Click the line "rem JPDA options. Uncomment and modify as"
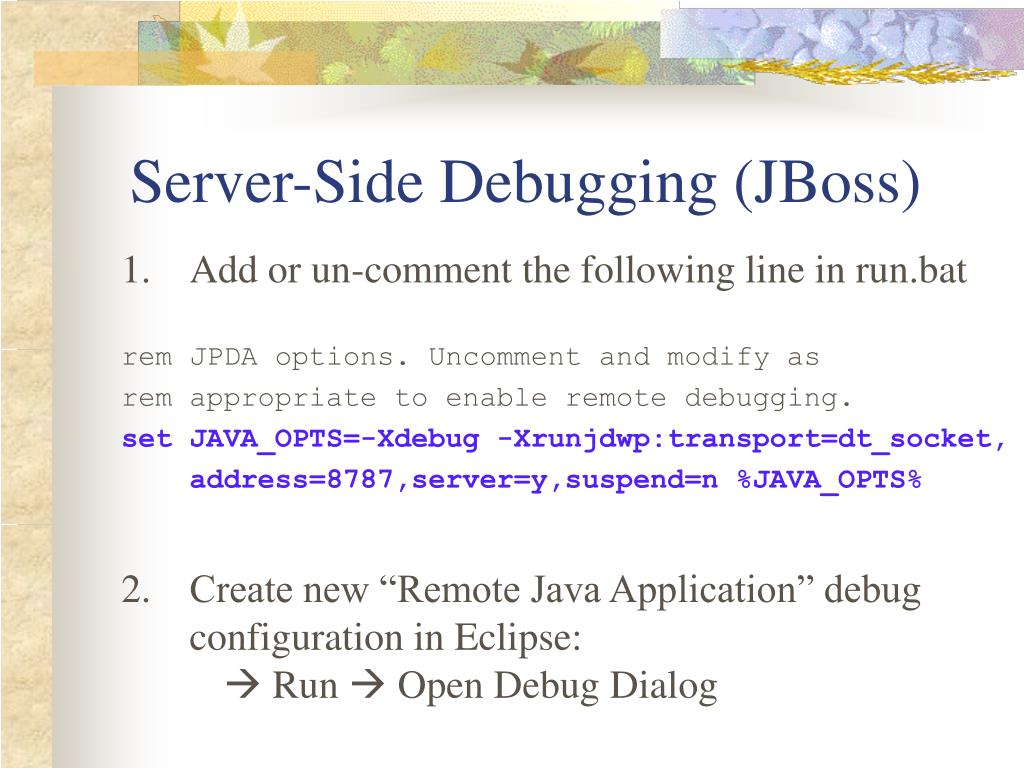This screenshot has height=768, width=1024. pos(470,357)
